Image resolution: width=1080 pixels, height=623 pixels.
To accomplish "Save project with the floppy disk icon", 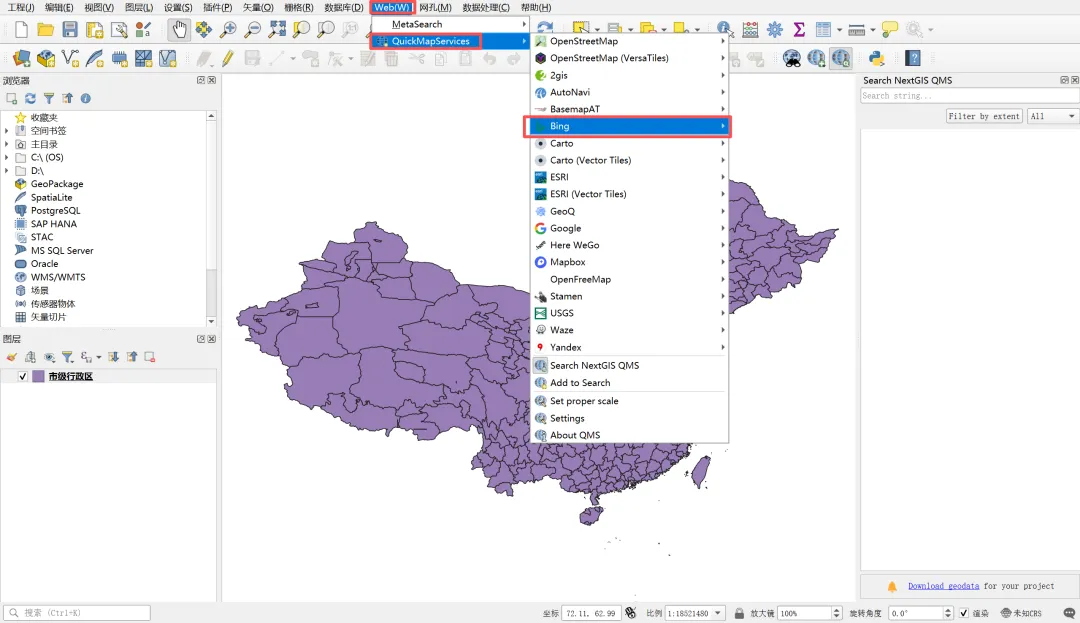I will (x=70, y=30).
